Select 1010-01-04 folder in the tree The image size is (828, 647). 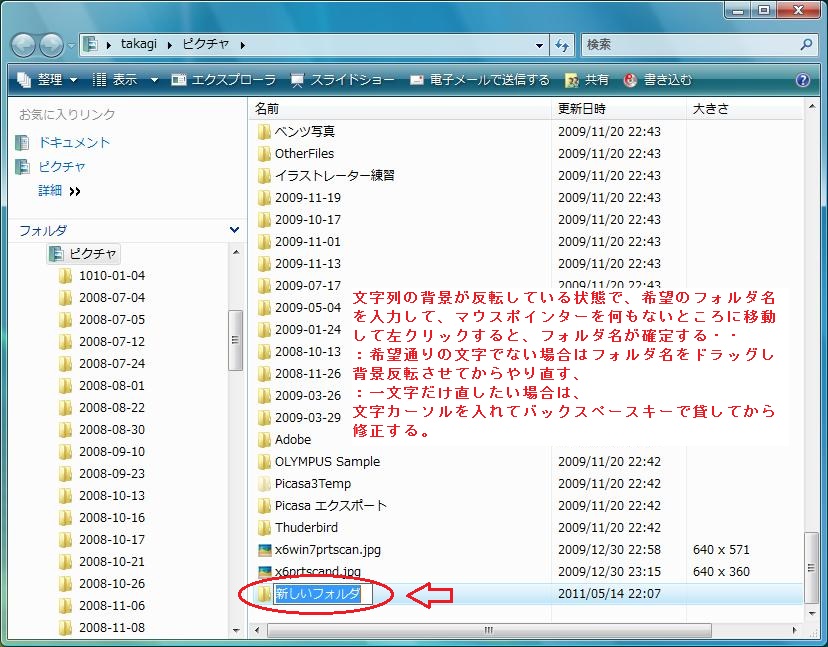(111, 276)
